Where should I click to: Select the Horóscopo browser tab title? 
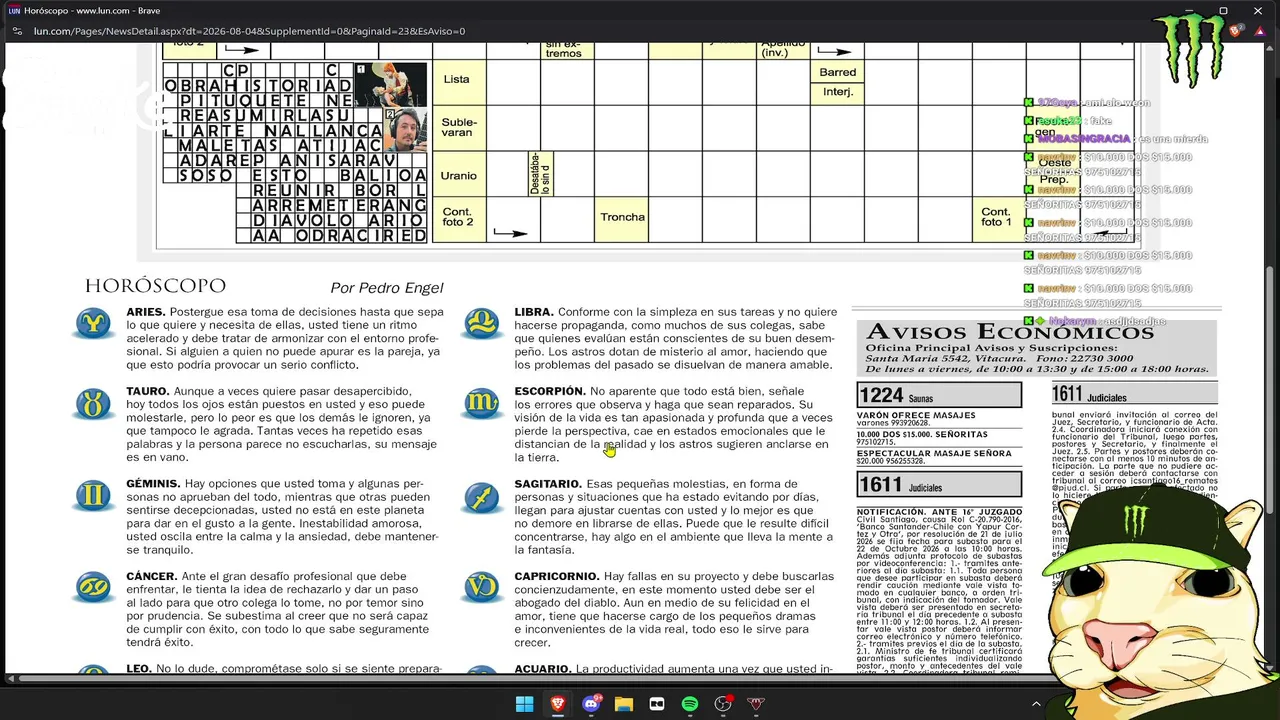(x=92, y=10)
